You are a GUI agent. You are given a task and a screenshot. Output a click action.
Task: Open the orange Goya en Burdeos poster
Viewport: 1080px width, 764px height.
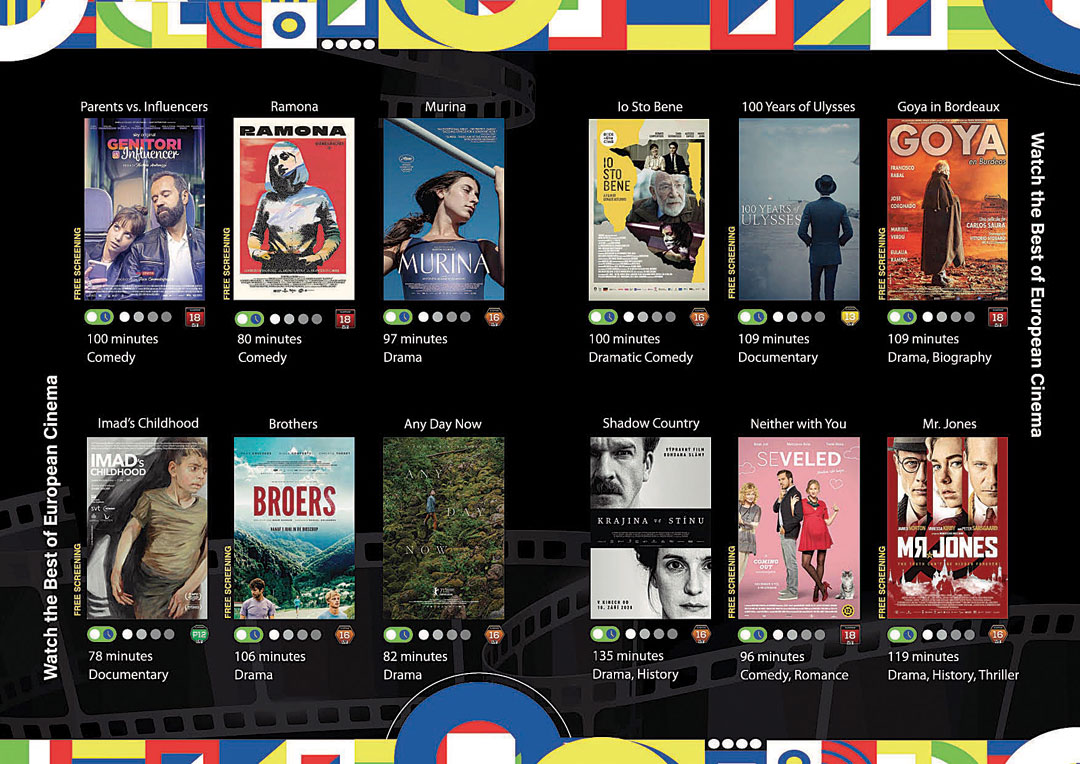tap(947, 209)
